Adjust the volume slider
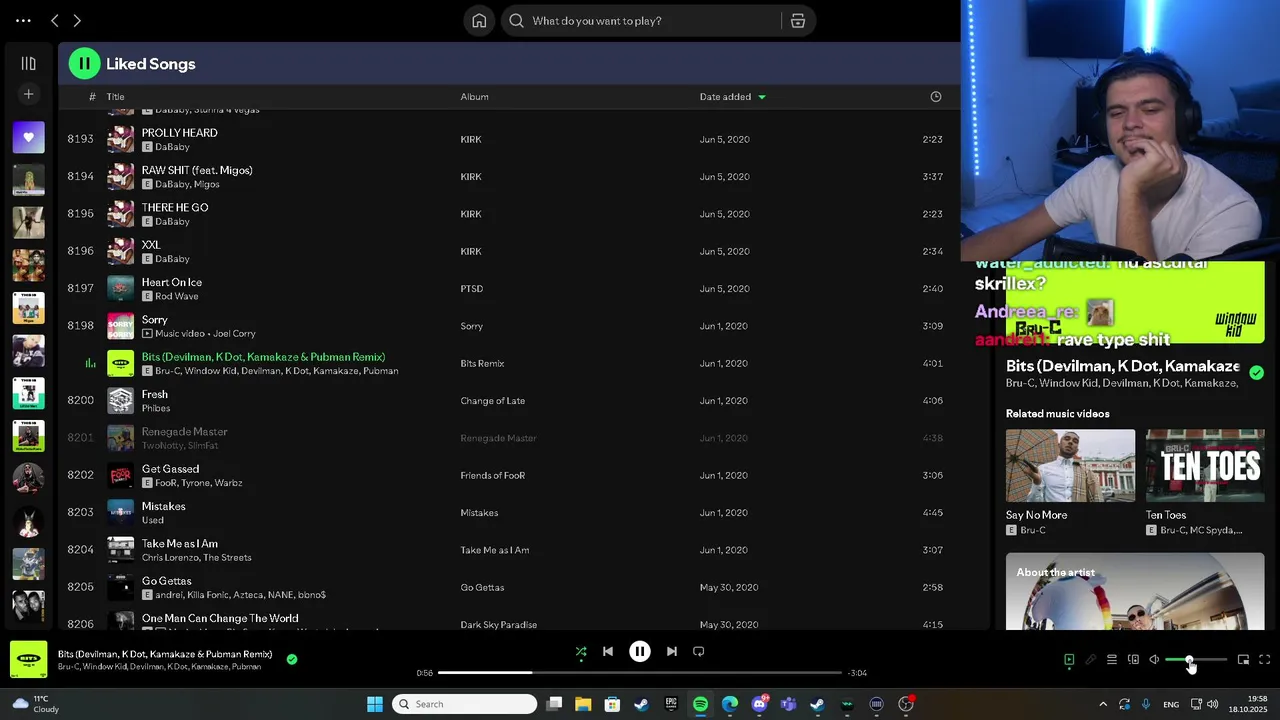This screenshot has height=720, width=1280. (x=1196, y=660)
